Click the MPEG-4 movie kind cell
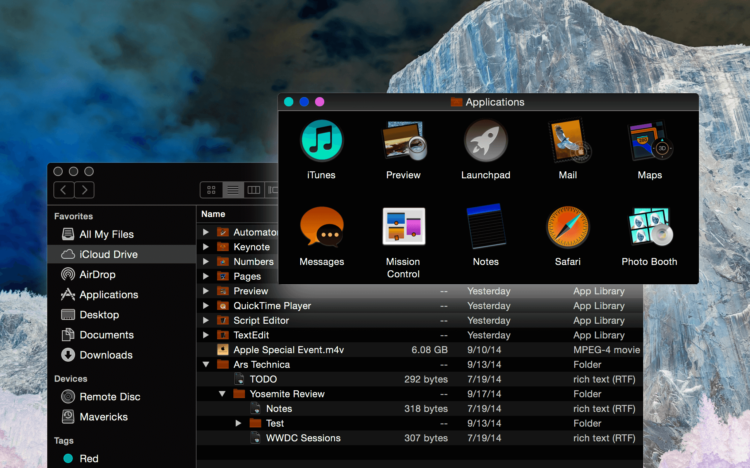Screen dimensions: 750x468 coord(607,350)
